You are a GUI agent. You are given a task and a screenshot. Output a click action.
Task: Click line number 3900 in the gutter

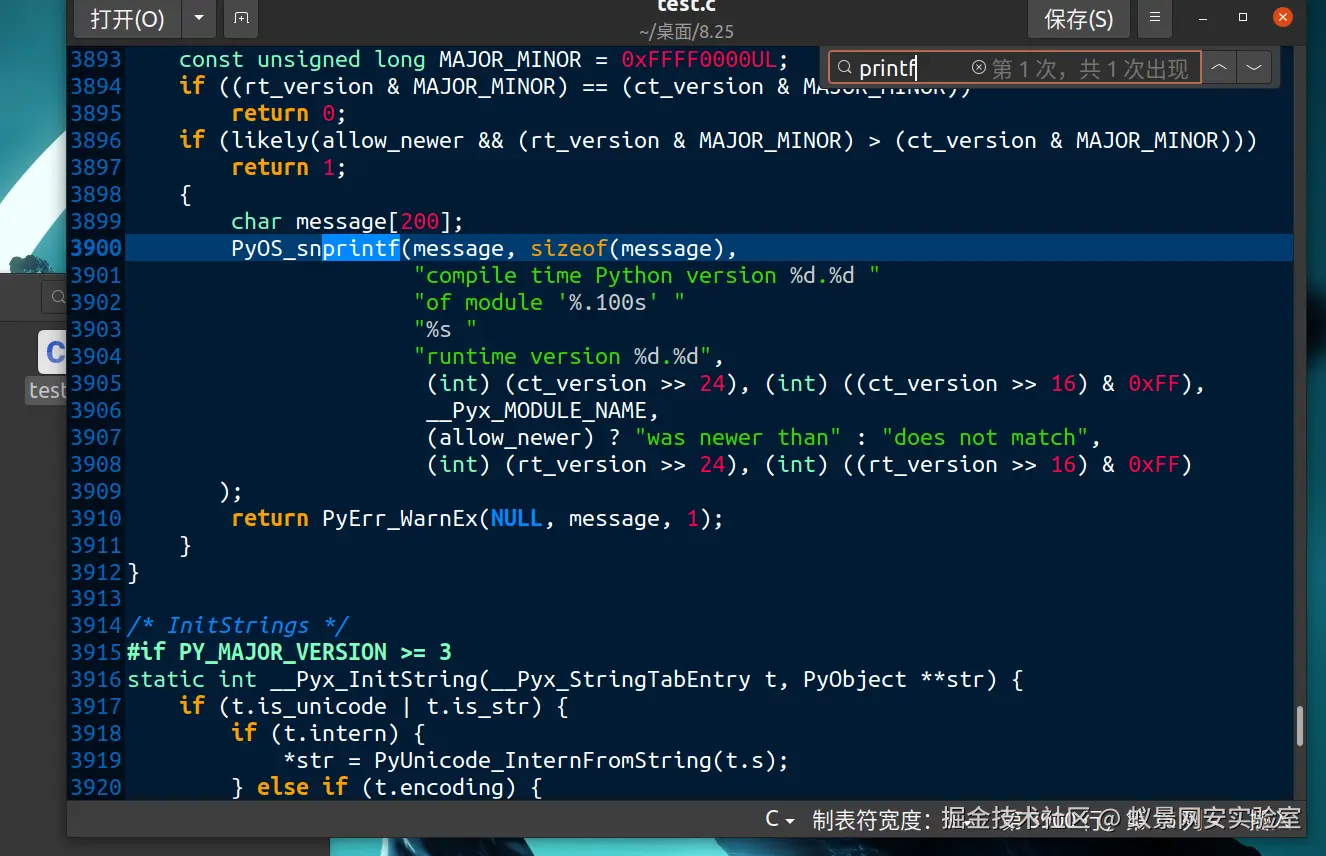pyautogui.click(x=96, y=248)
